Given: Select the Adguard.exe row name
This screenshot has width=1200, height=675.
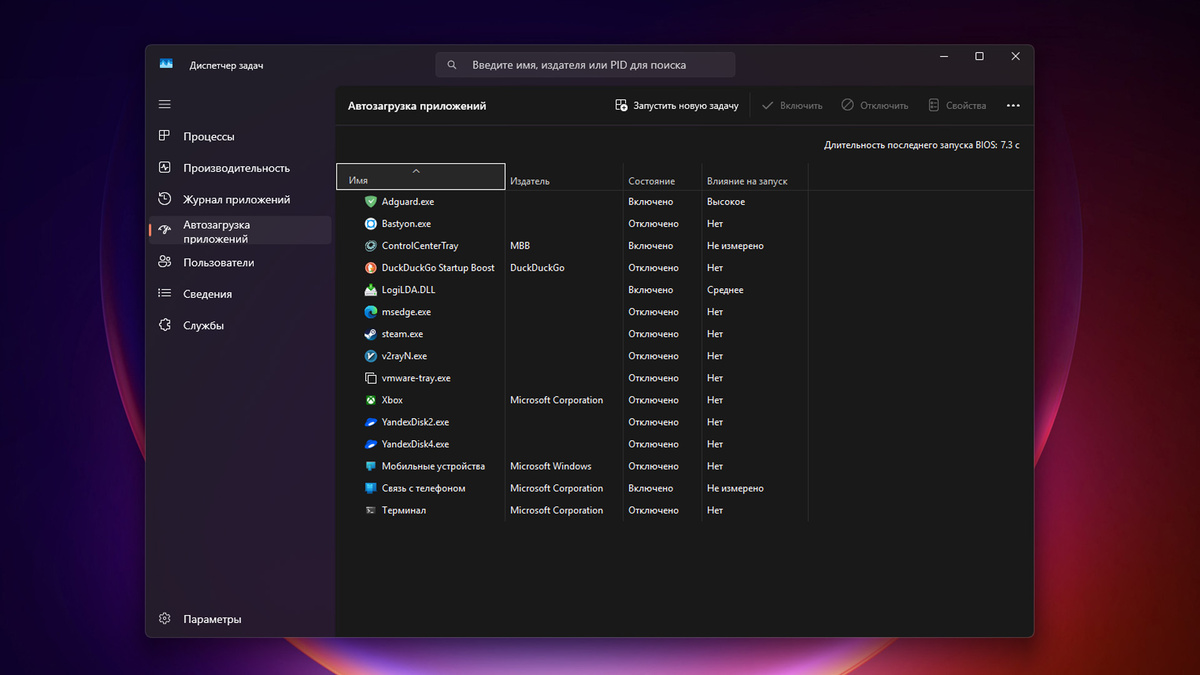Looking at the screenshot, I should [x=408, y=202].
